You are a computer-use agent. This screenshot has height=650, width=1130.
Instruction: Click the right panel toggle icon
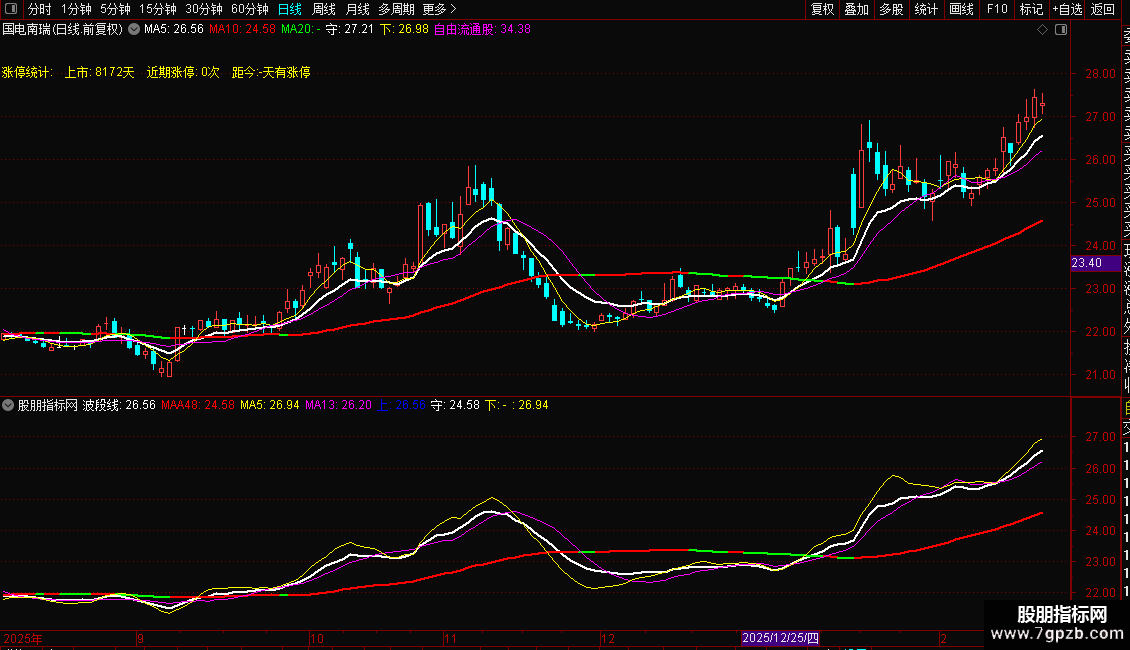click(x=1061, y=29)
